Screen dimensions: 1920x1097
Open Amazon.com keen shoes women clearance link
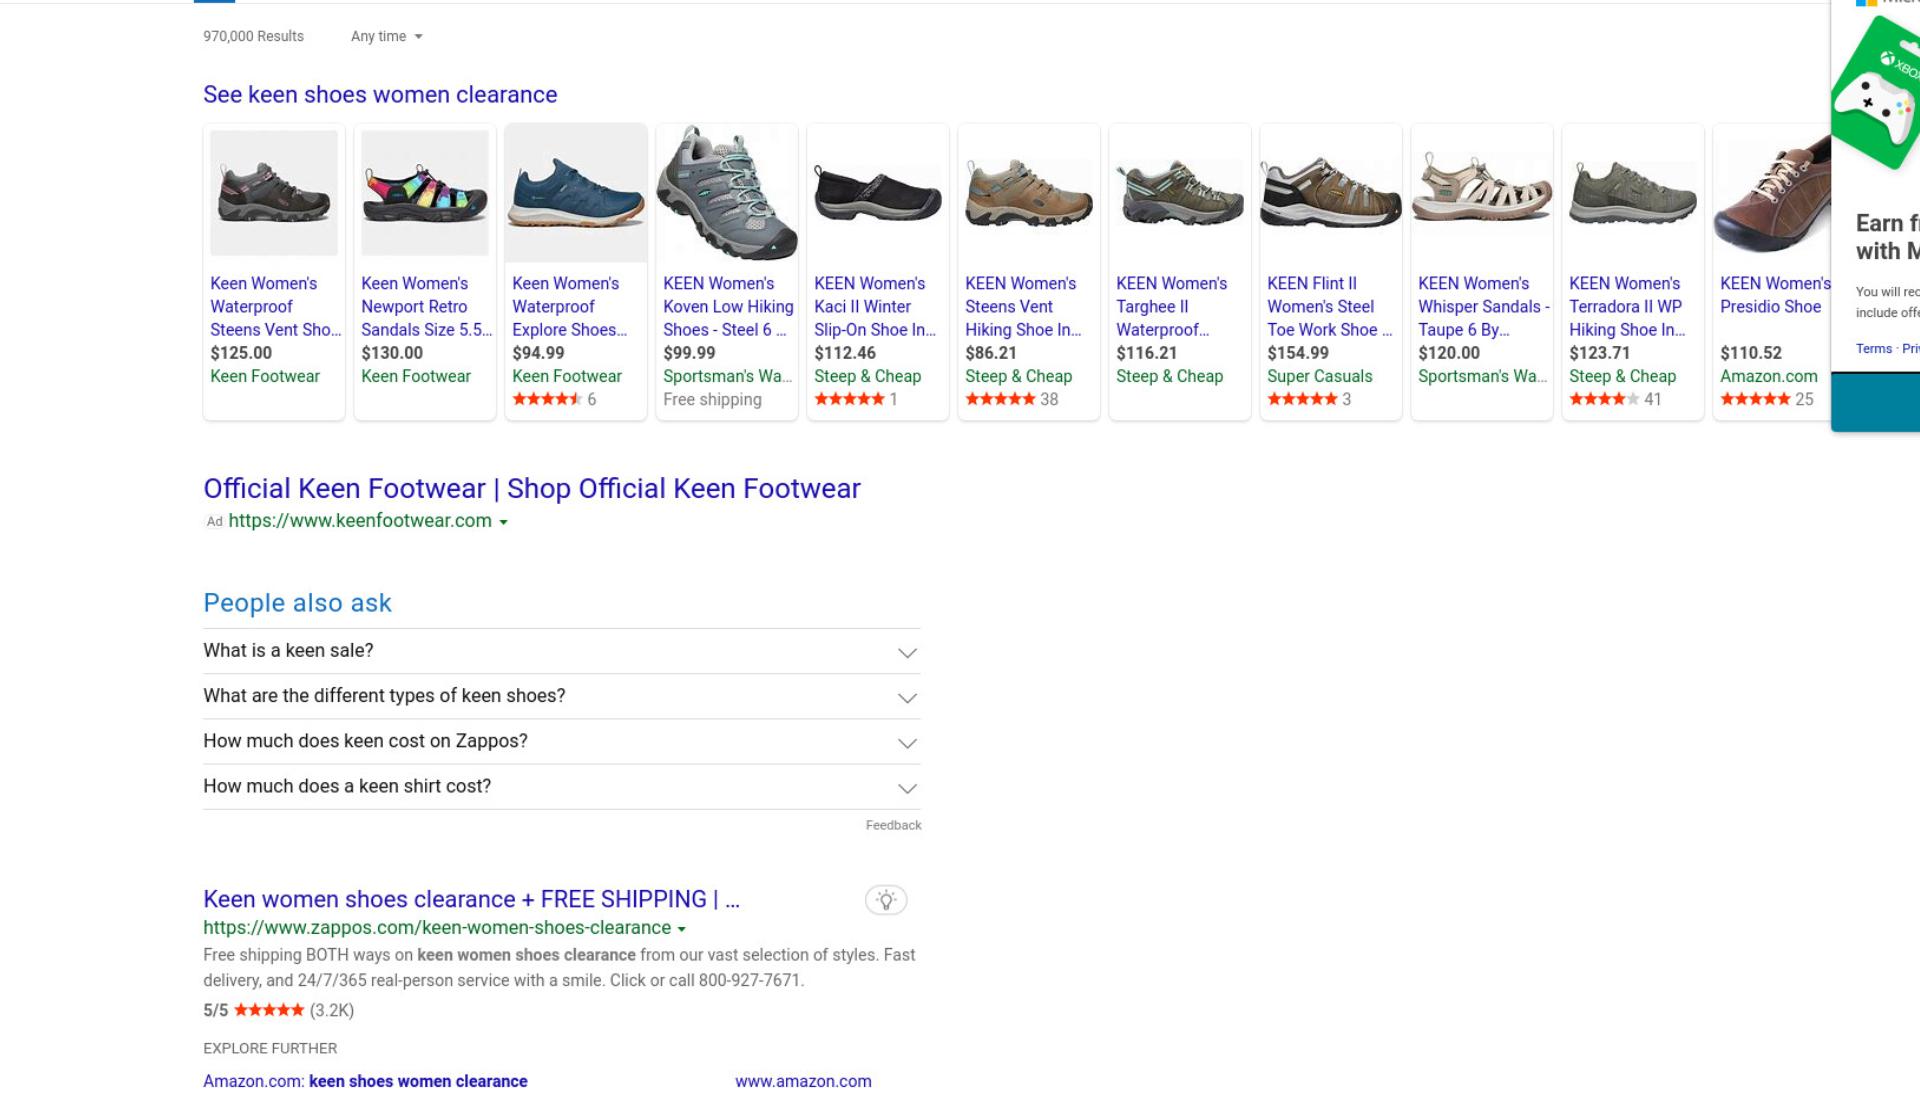tap(365, 1081)
